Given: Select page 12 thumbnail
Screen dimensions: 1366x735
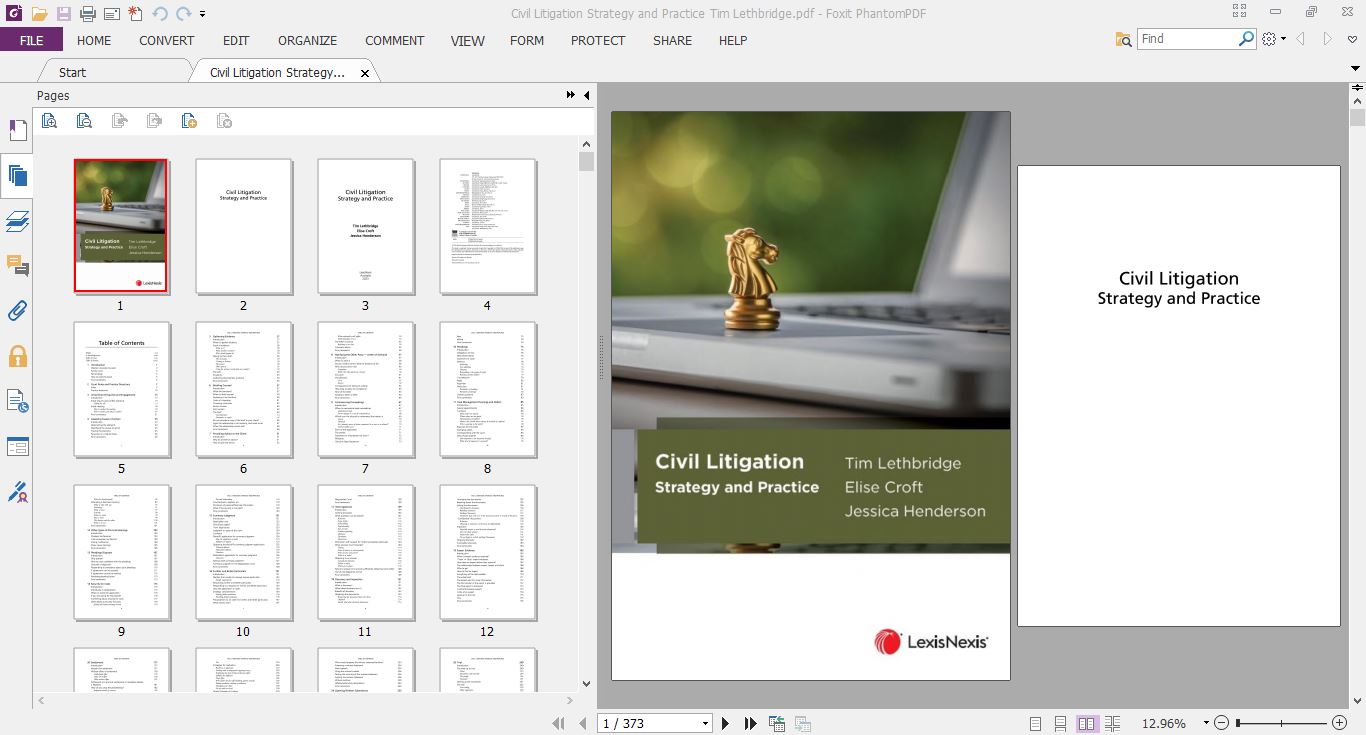Looking at the screenshot, I should (x=487, y=552).
